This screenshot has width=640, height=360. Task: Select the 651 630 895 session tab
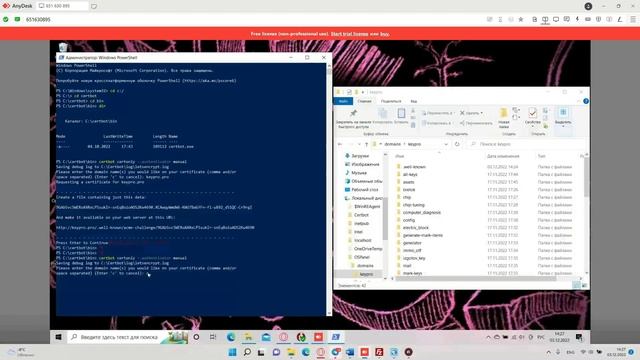[x=62, y=6]
